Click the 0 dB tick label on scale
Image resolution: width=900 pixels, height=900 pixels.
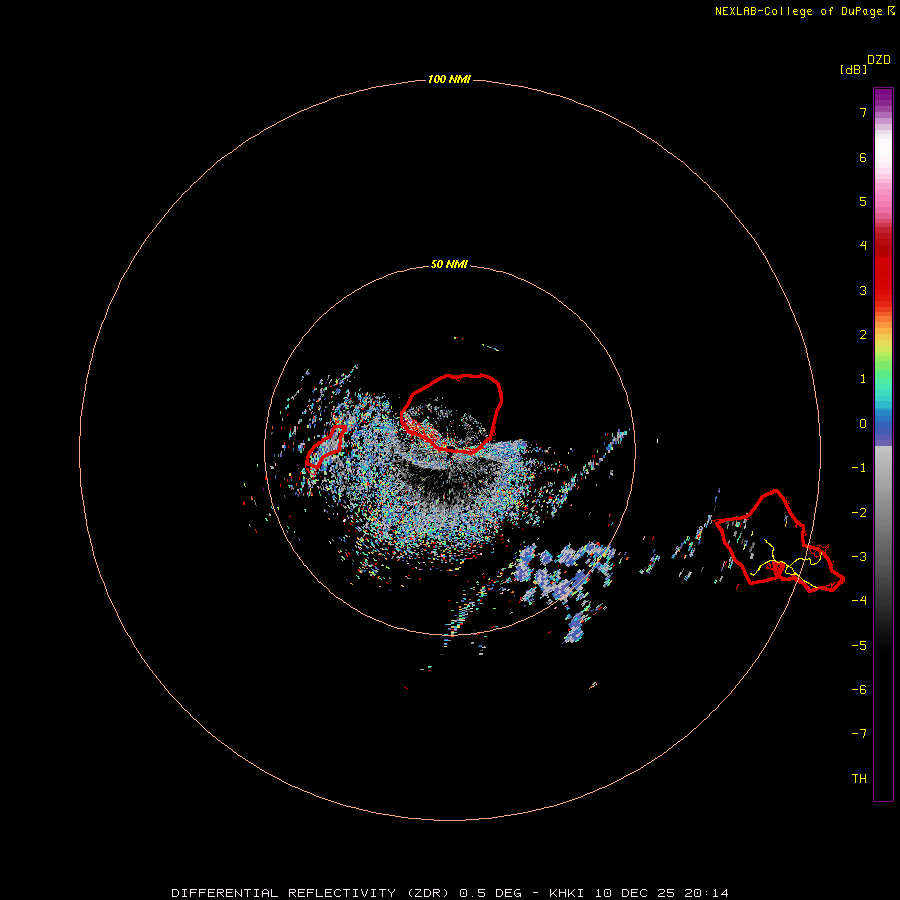(x=863, y=424)
